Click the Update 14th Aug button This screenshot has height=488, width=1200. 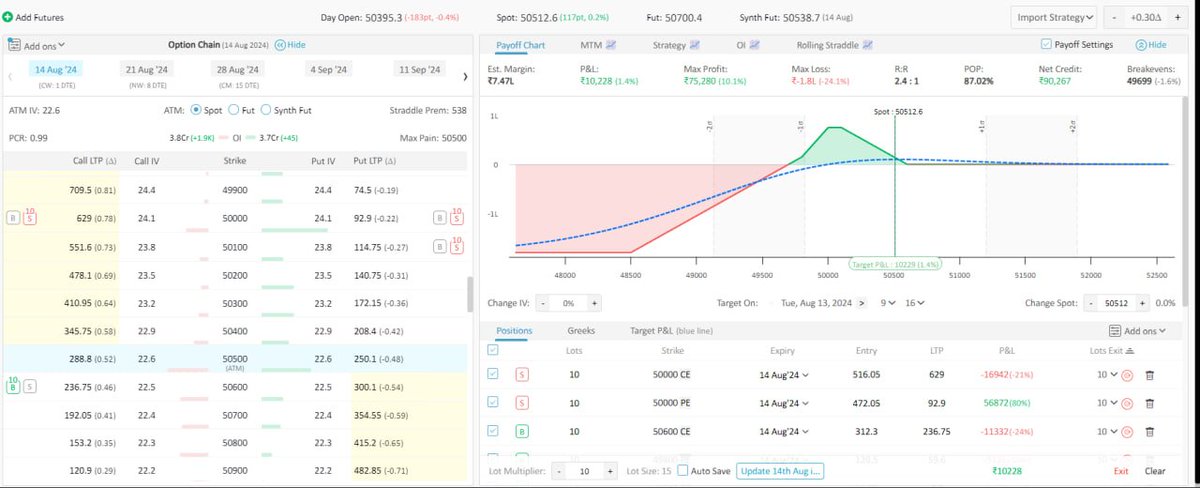coord(780,470)
